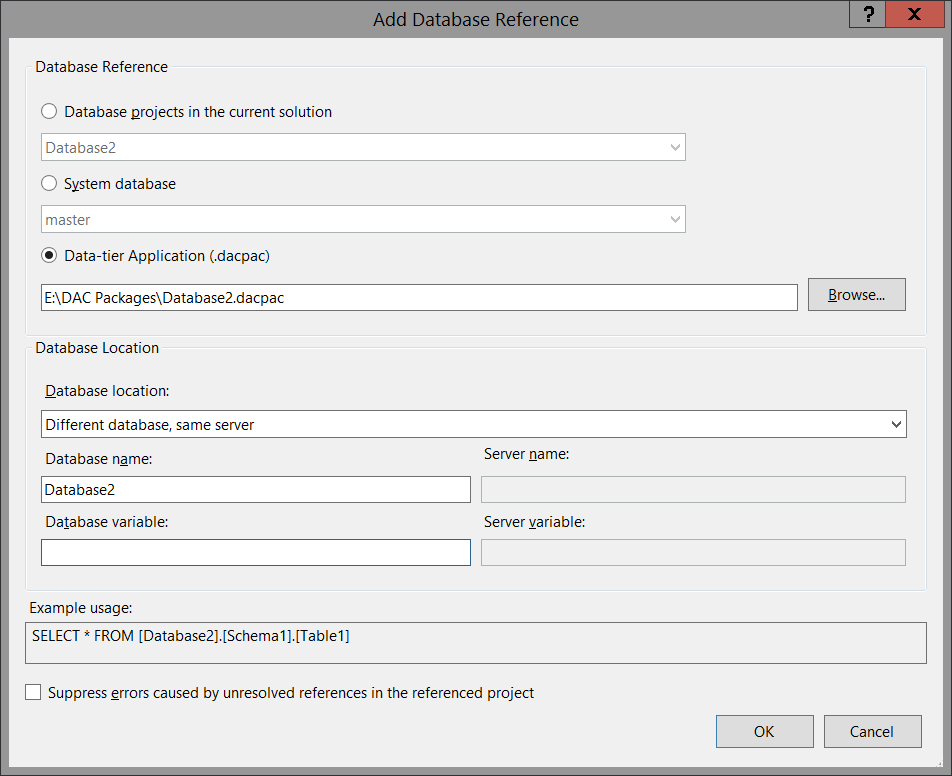Close the Add Database Reference dialog

click(916, 15)
